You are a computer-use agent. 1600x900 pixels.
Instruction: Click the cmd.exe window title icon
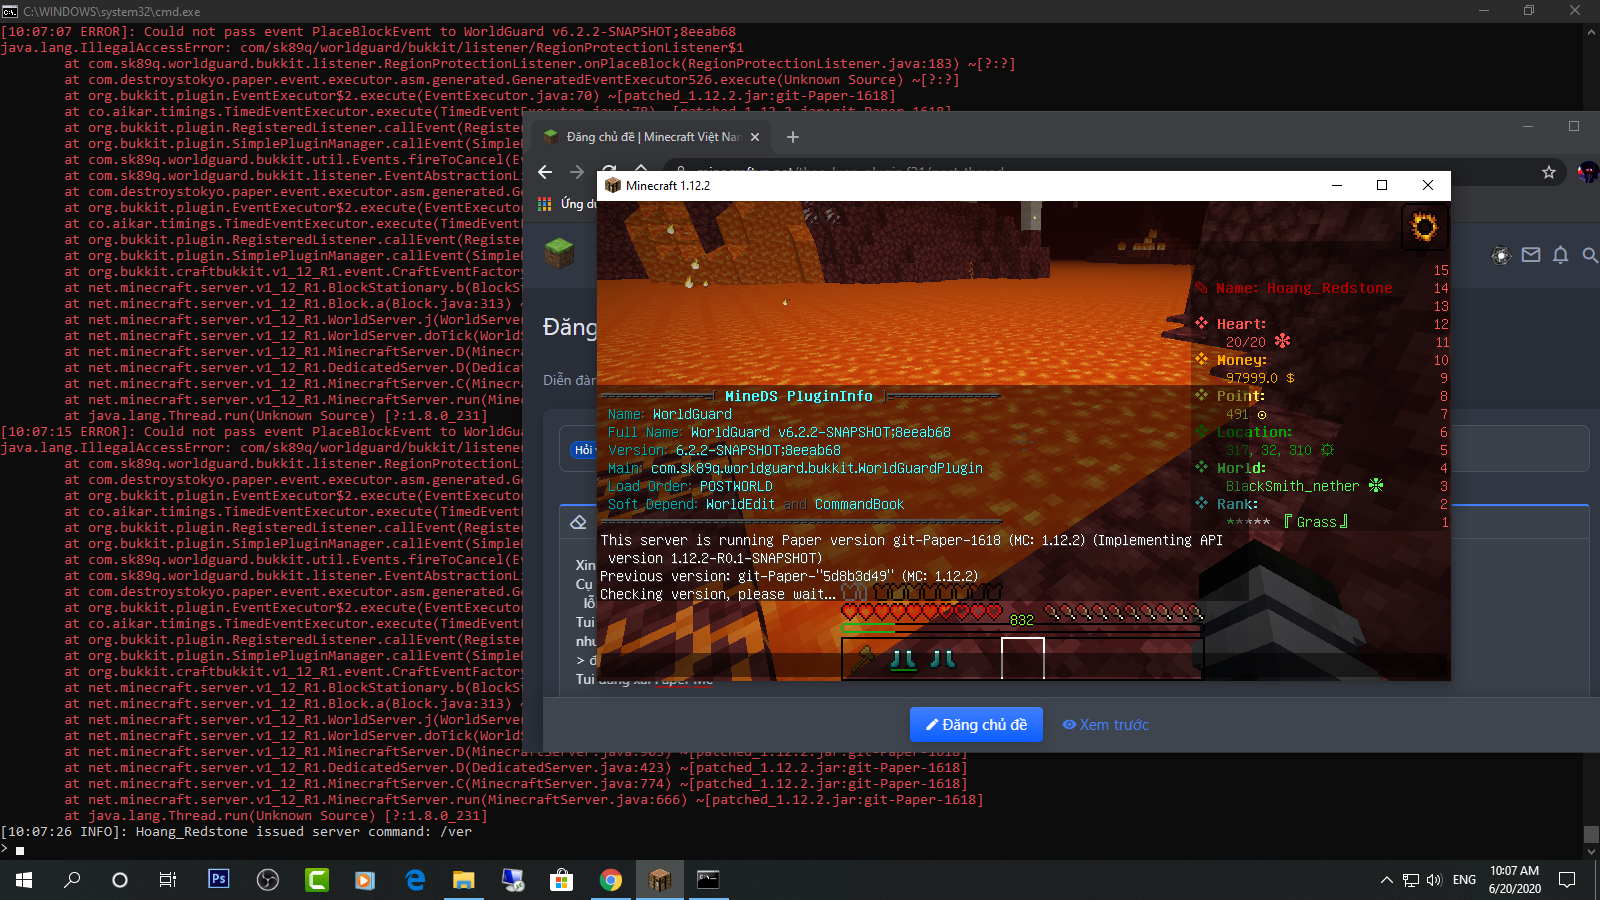point(10,11)
